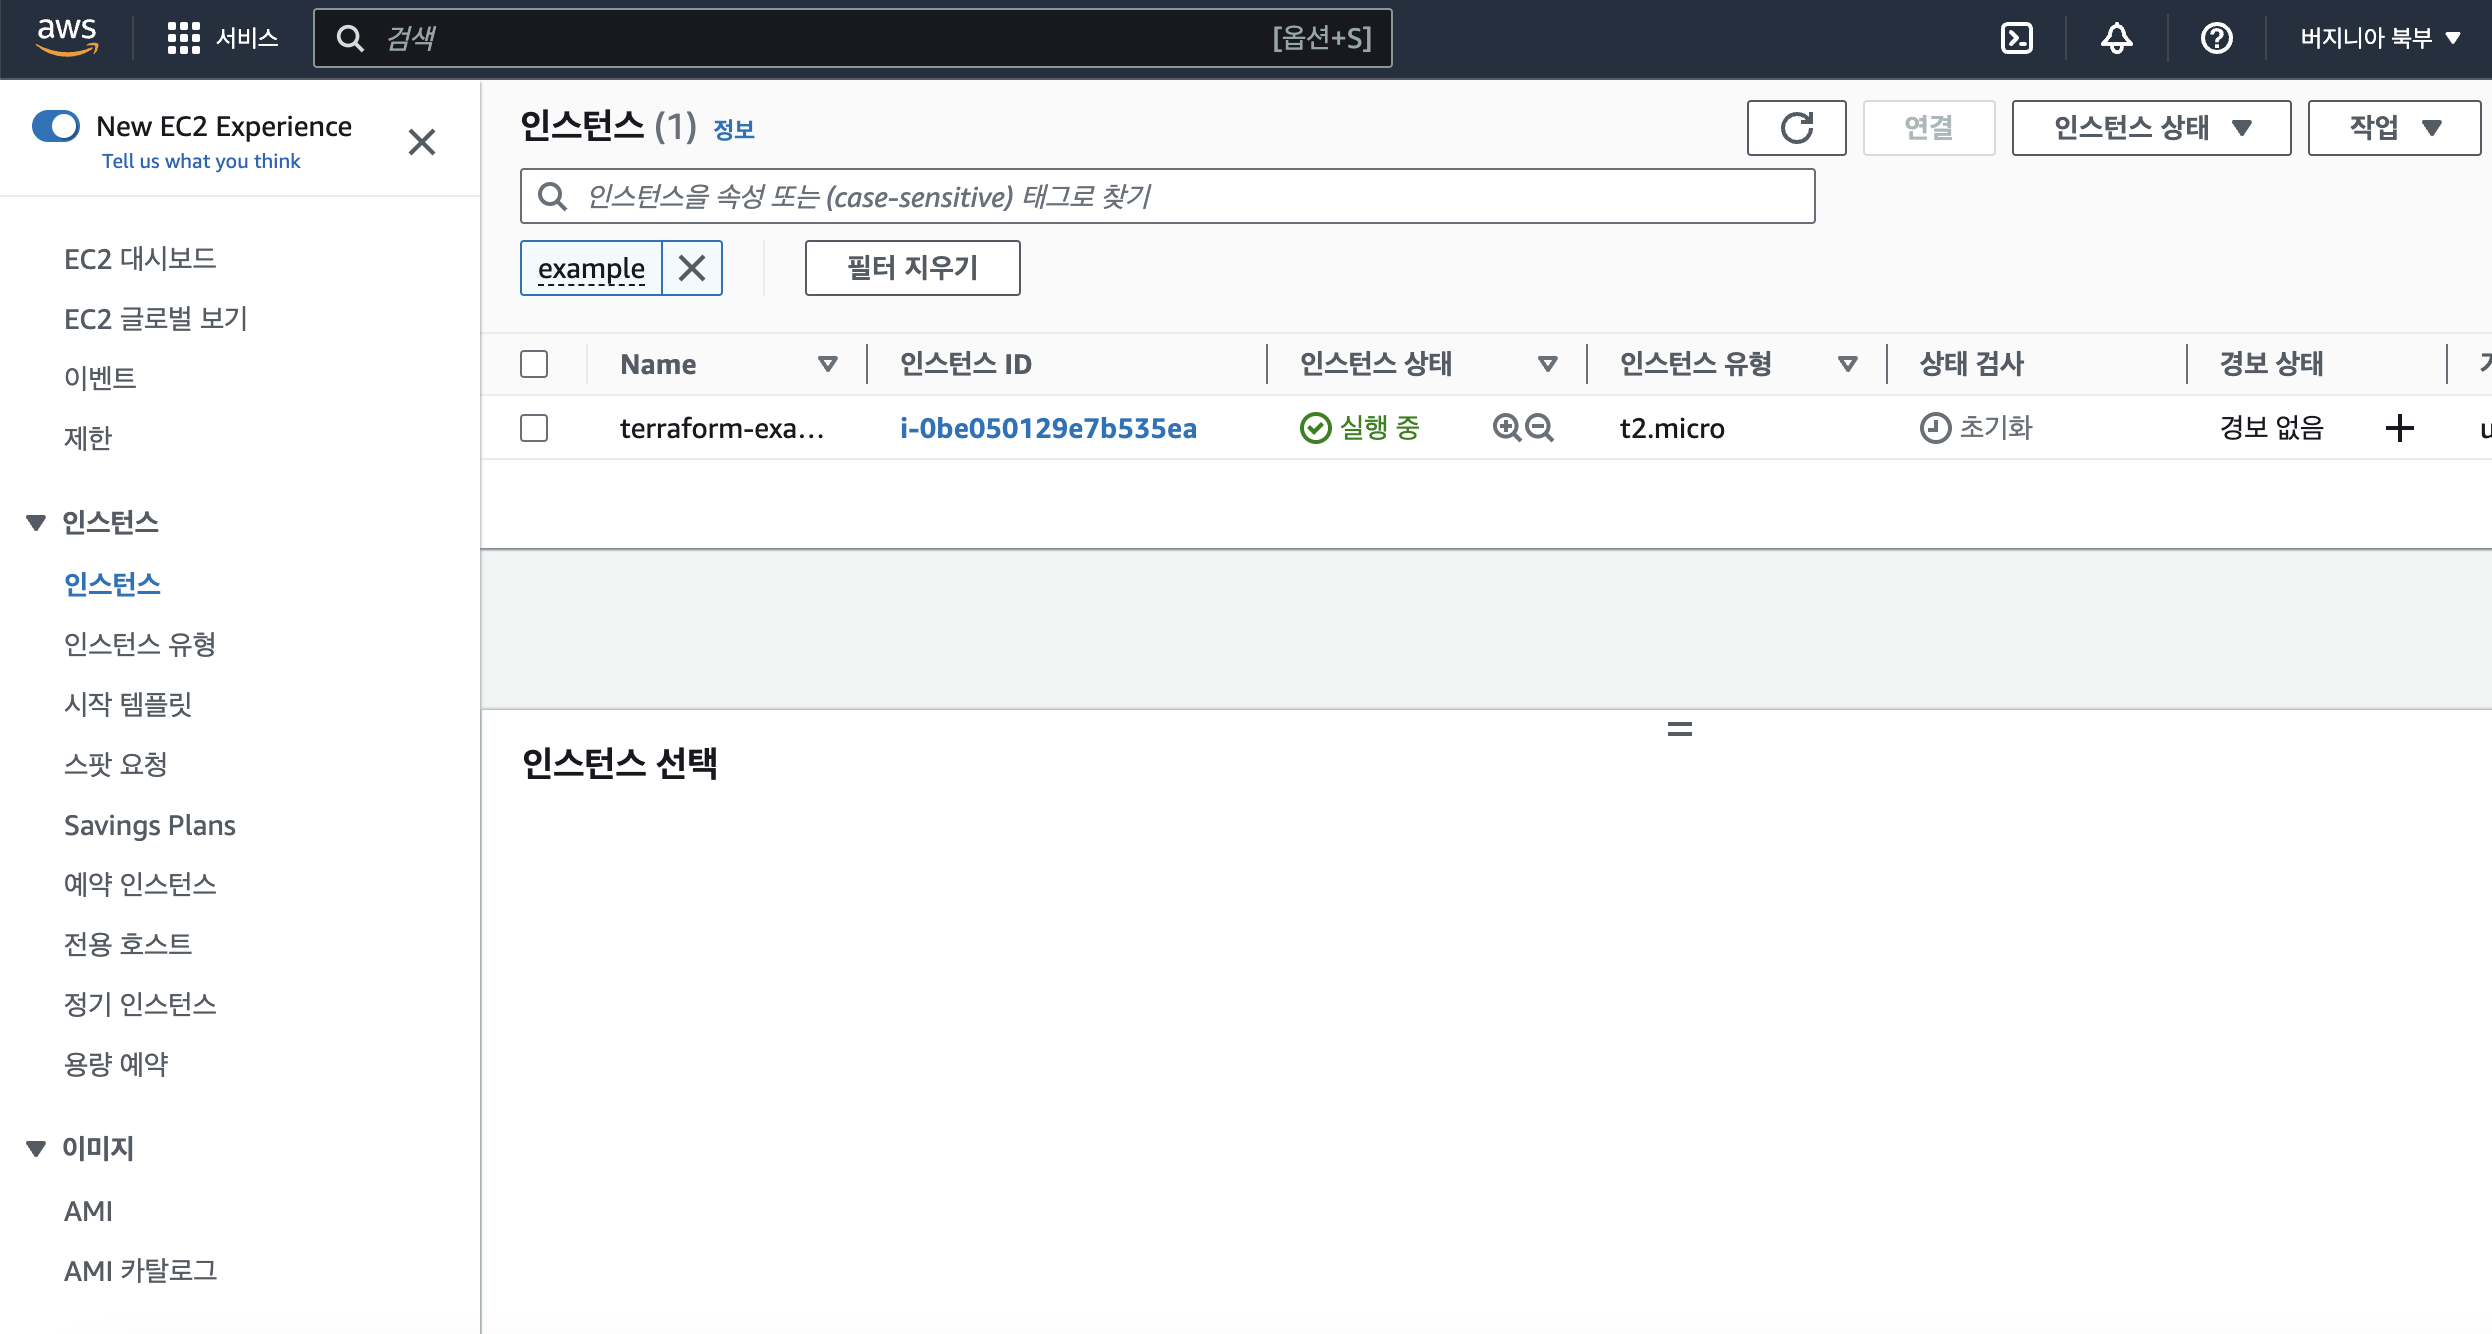The width and height of the screenshot is (2492, 1334).
Task: Click the terraform-exa... name cell
Action: [722, 428]
